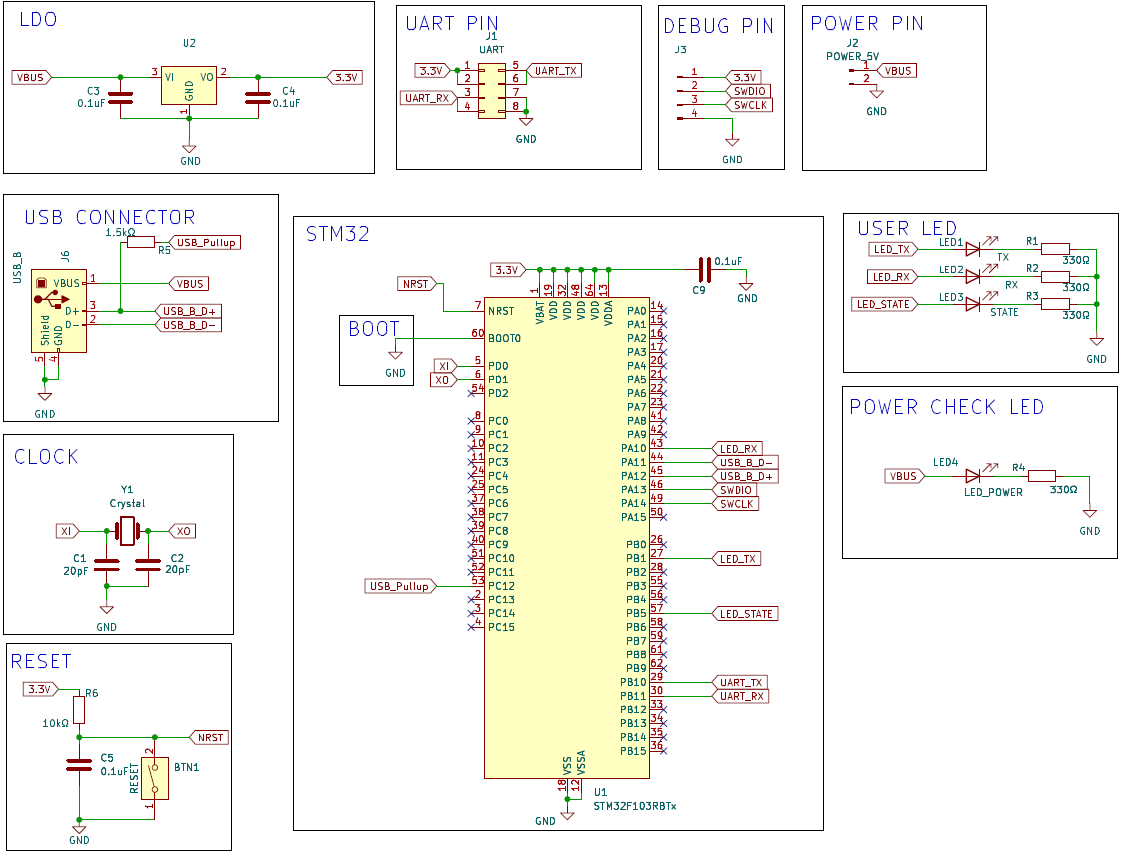Click the NRST label at STM32 pin 7

[417, 284]
